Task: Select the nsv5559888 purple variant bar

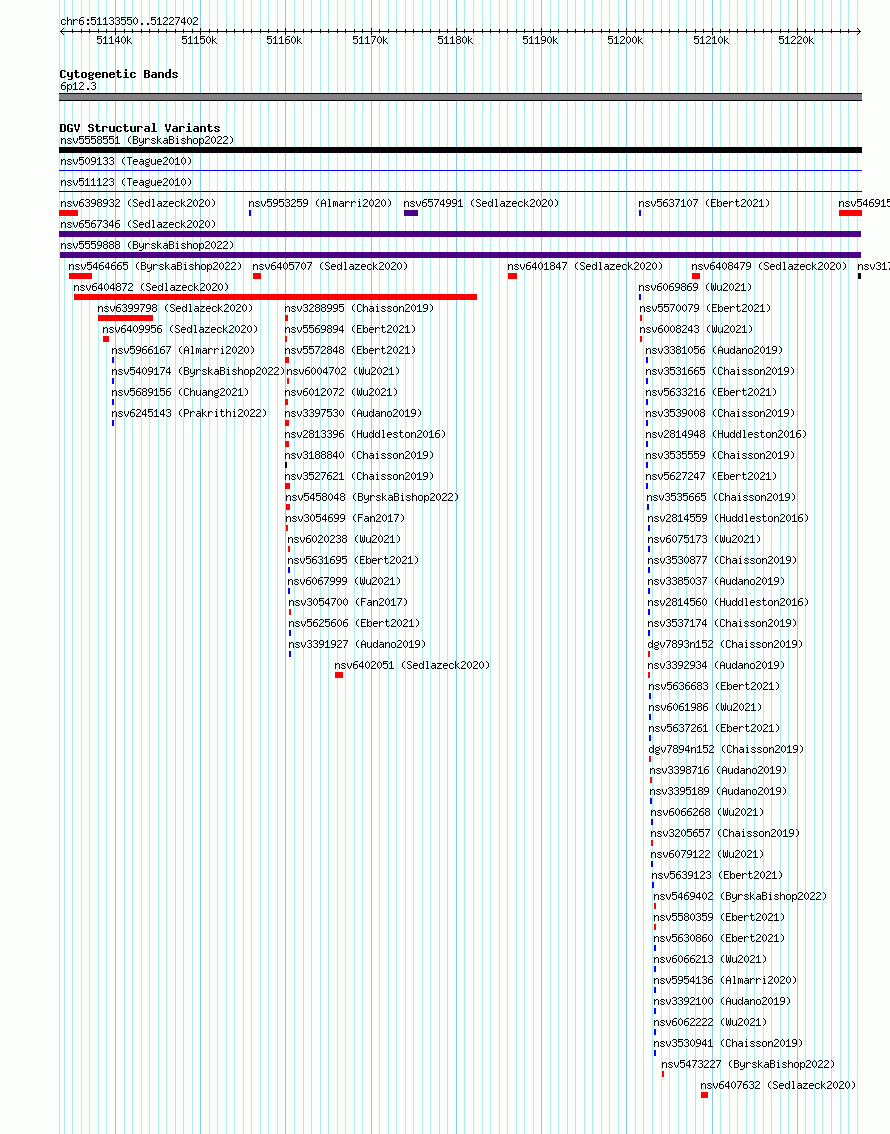Action: pos(461,255)
